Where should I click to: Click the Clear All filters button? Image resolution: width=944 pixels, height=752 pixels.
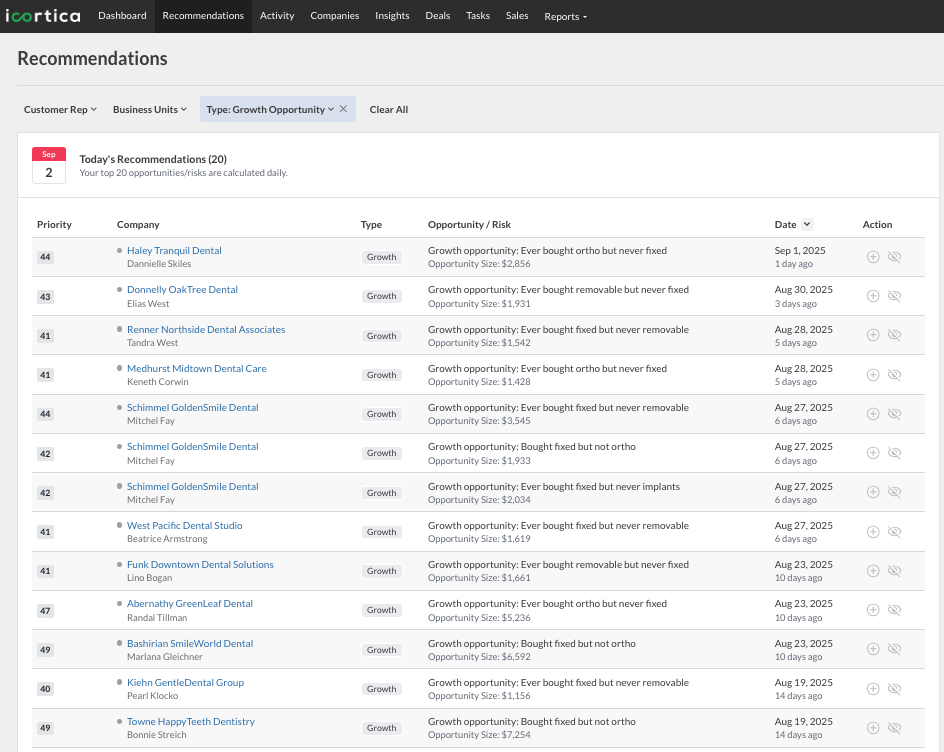(x=388, y=109)
